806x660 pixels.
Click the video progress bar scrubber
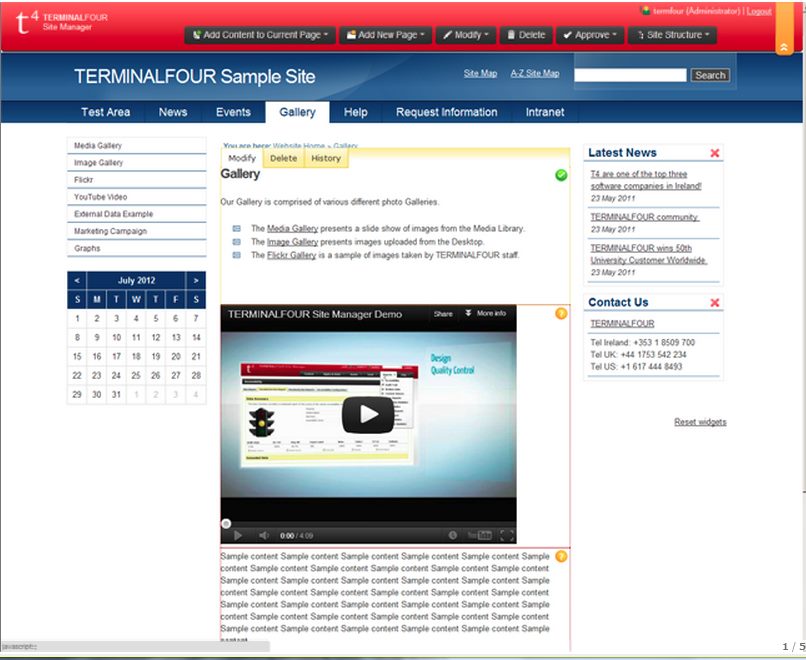(226, 523)
